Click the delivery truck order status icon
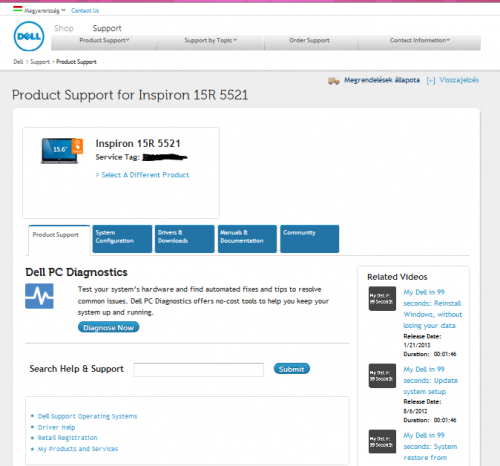 334,80
